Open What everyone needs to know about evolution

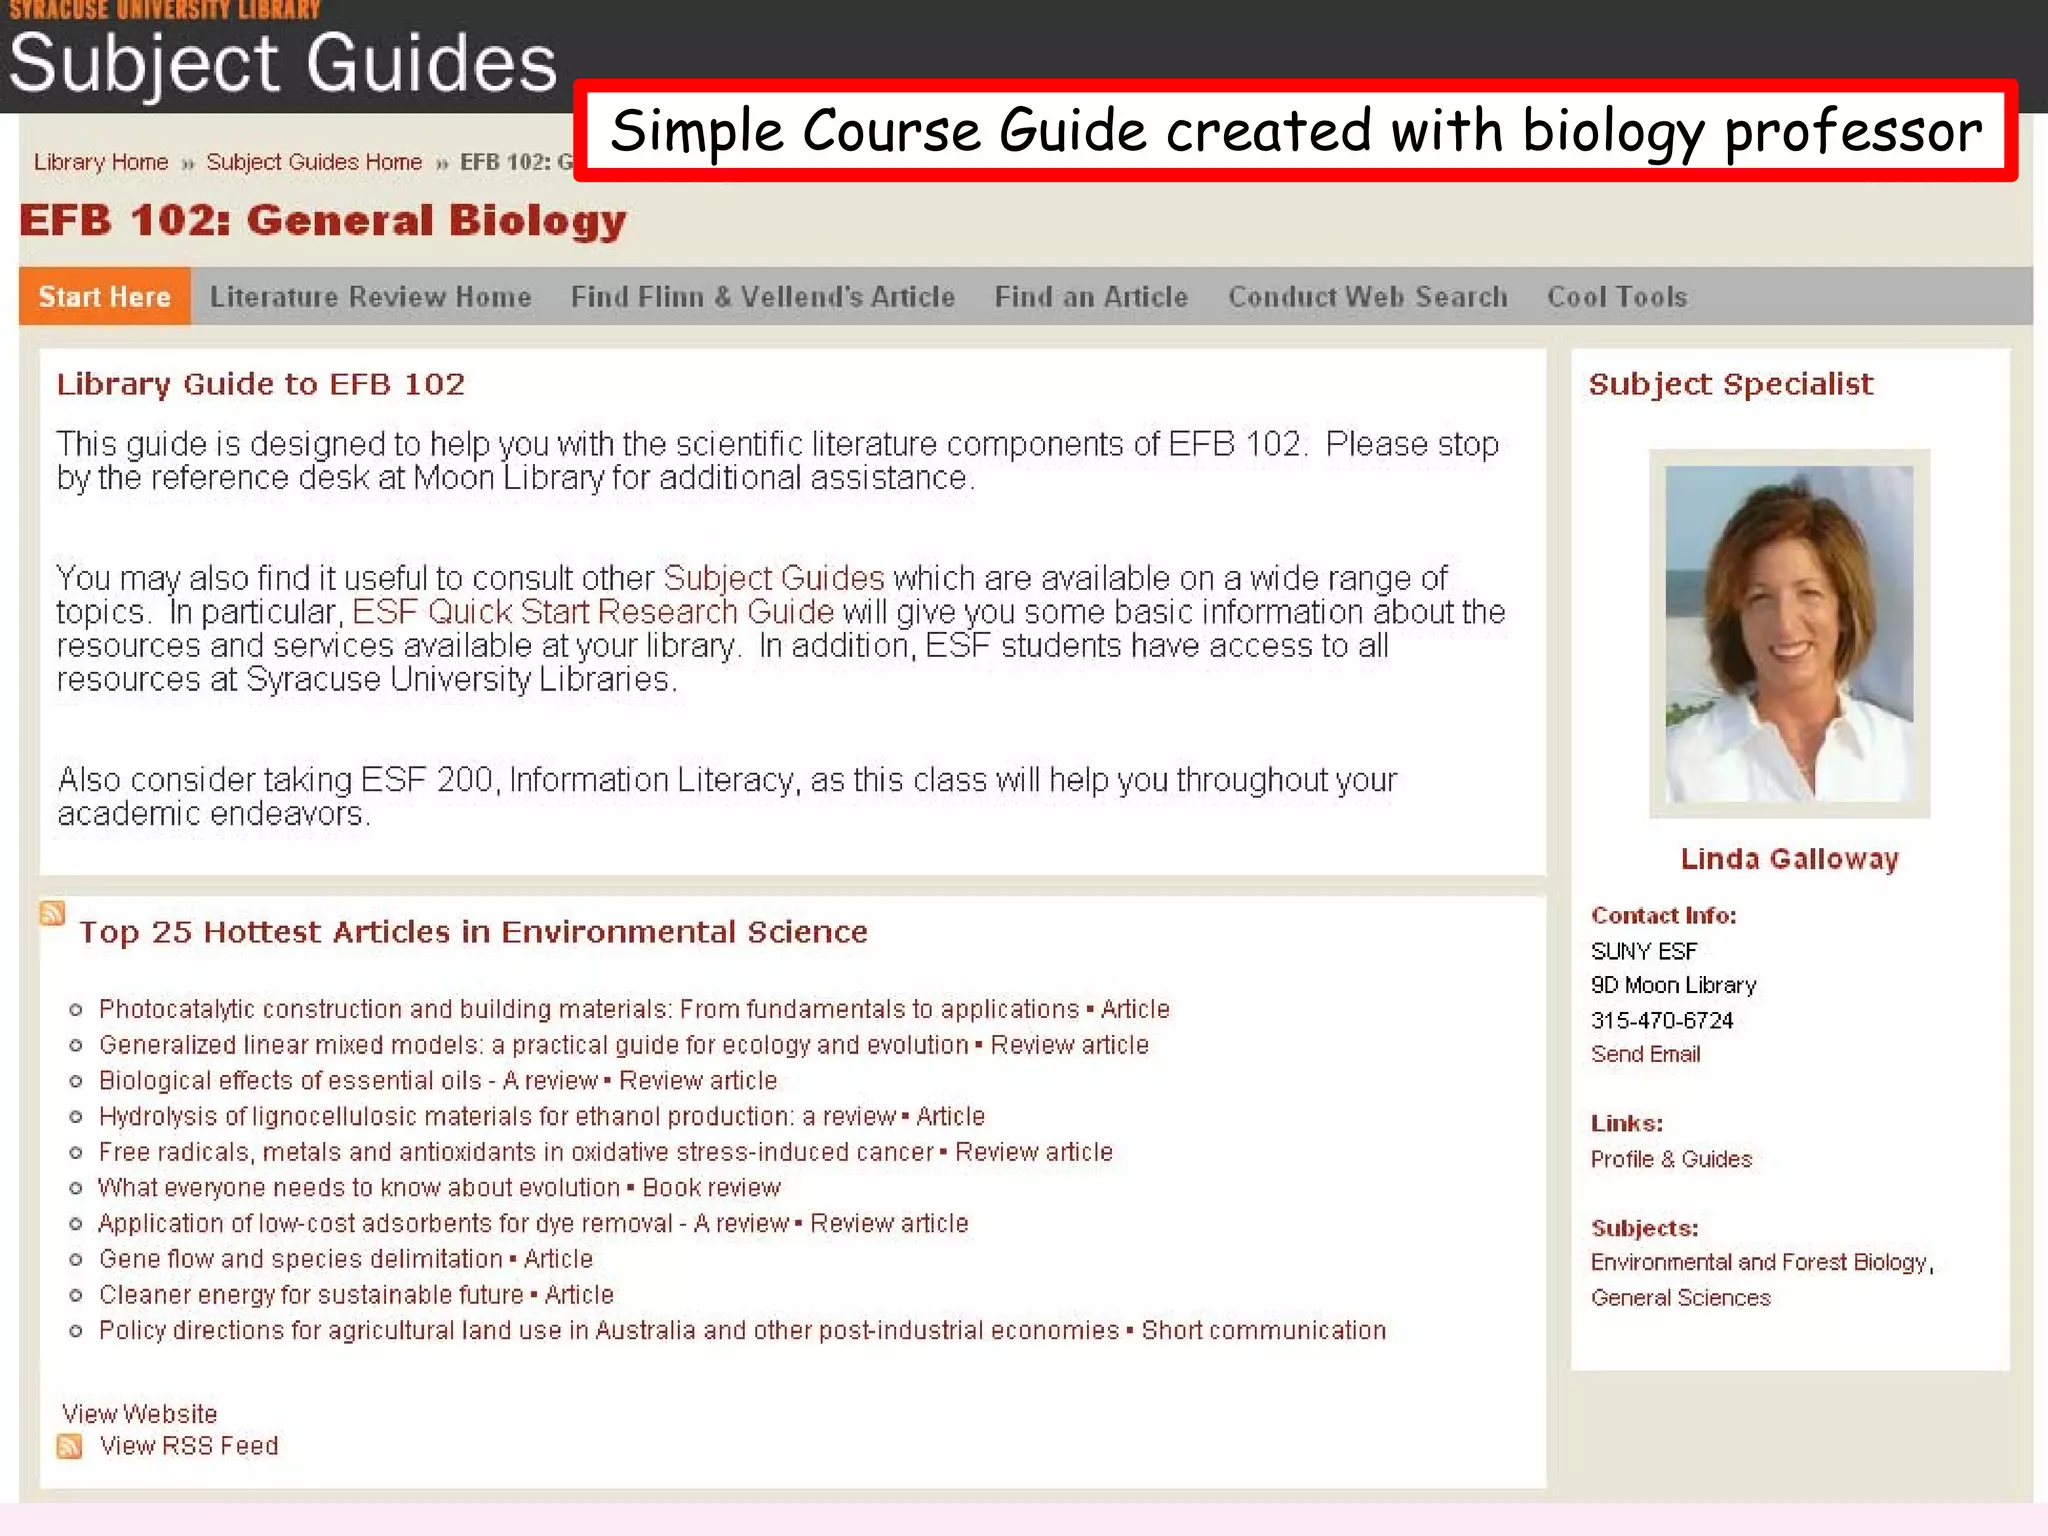(x=439, y=1188)
